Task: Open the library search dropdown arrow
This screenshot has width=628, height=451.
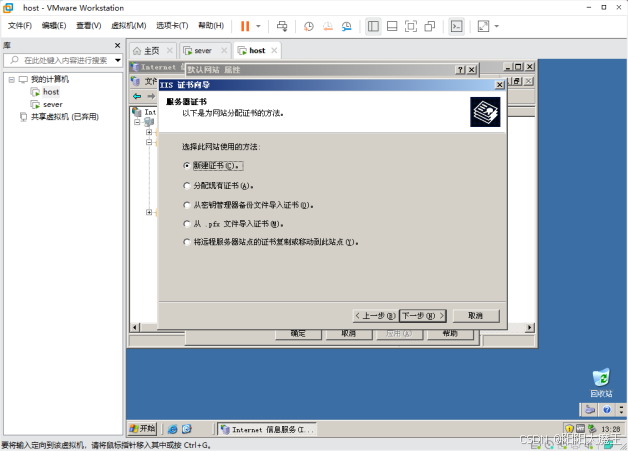Action: 118,60
